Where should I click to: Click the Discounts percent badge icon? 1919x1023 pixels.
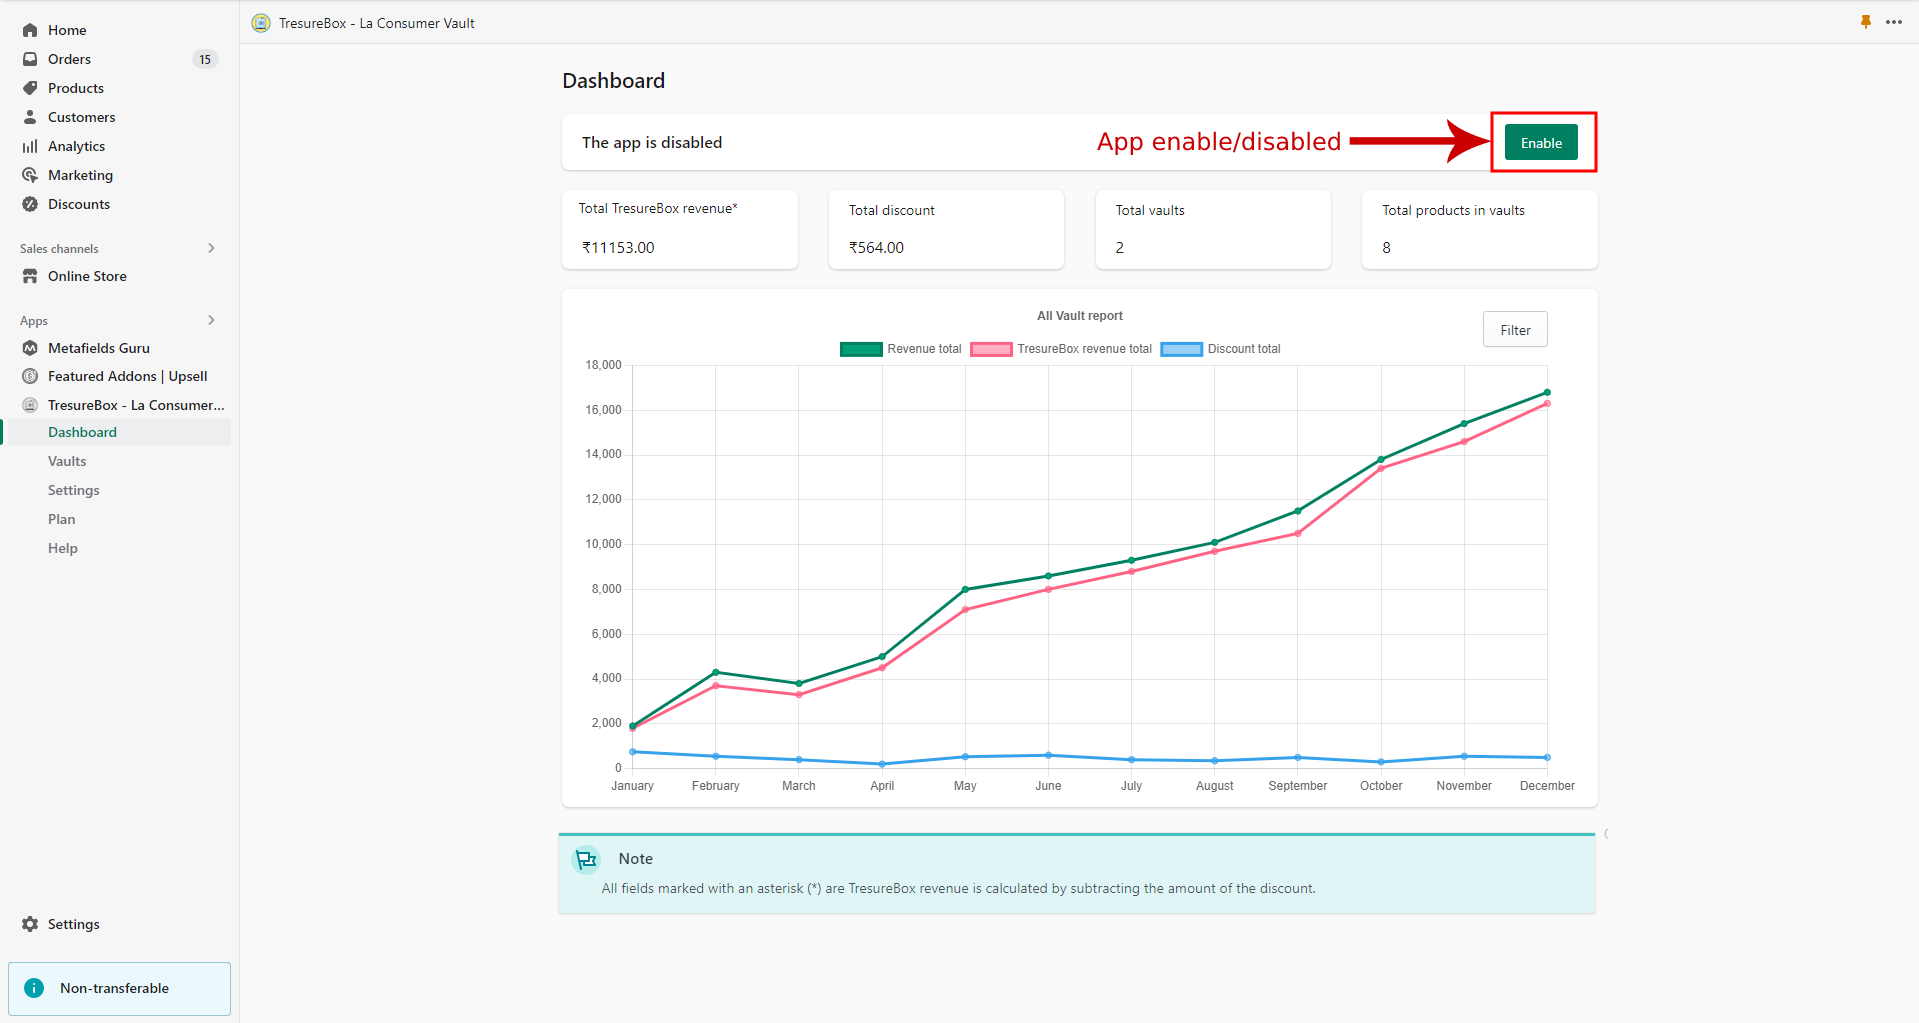(x=30, y=204)
